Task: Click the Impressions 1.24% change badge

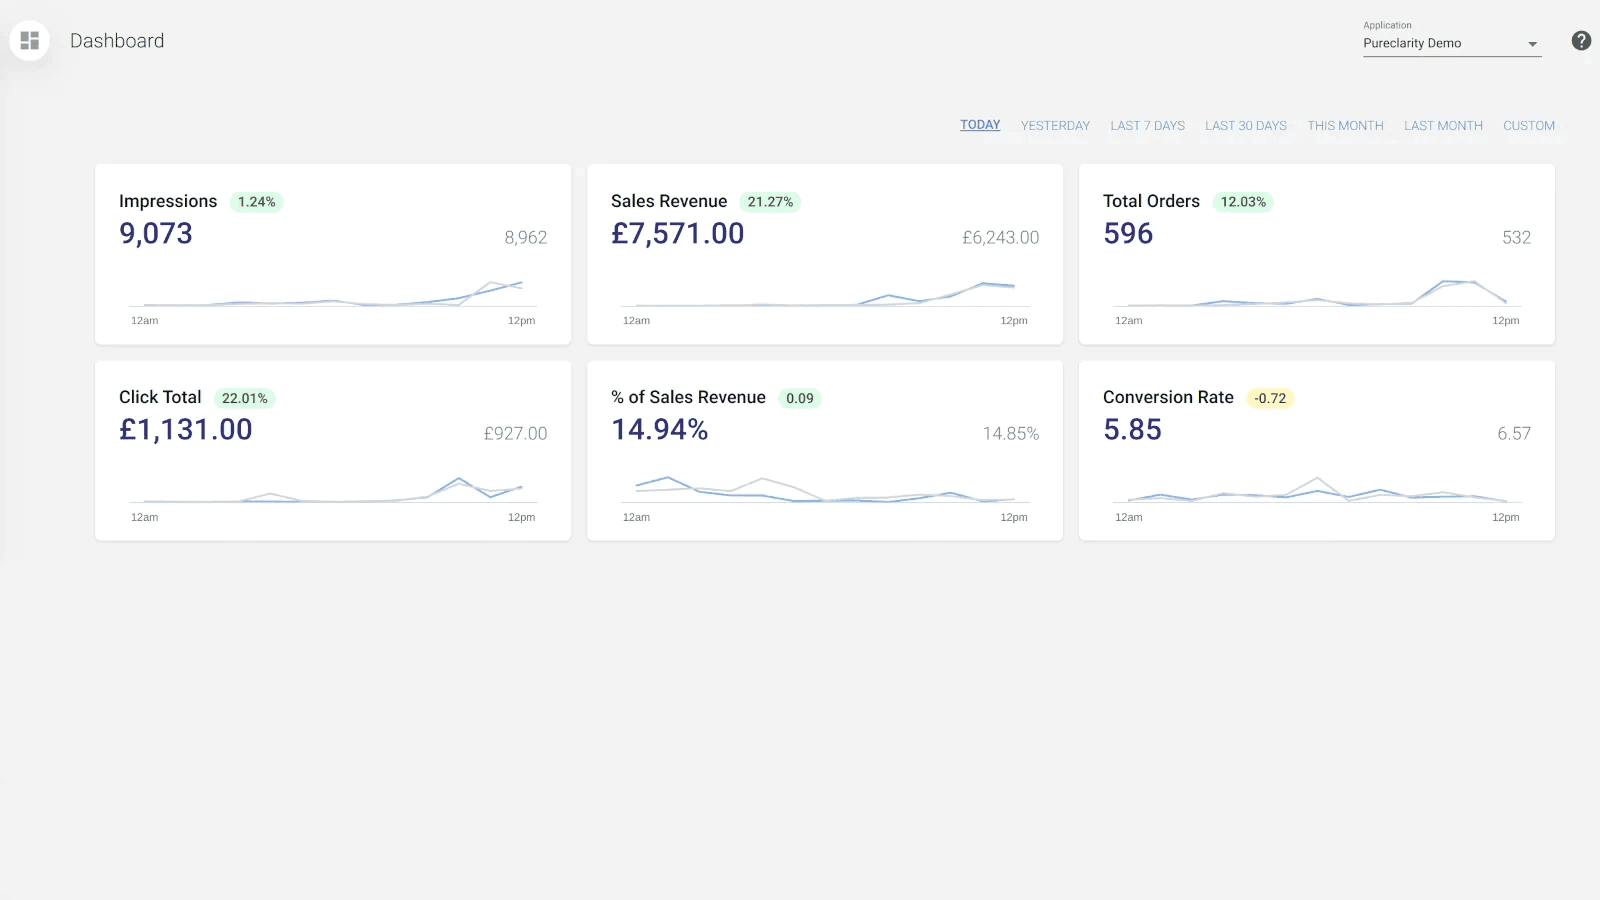Action: 256,202
